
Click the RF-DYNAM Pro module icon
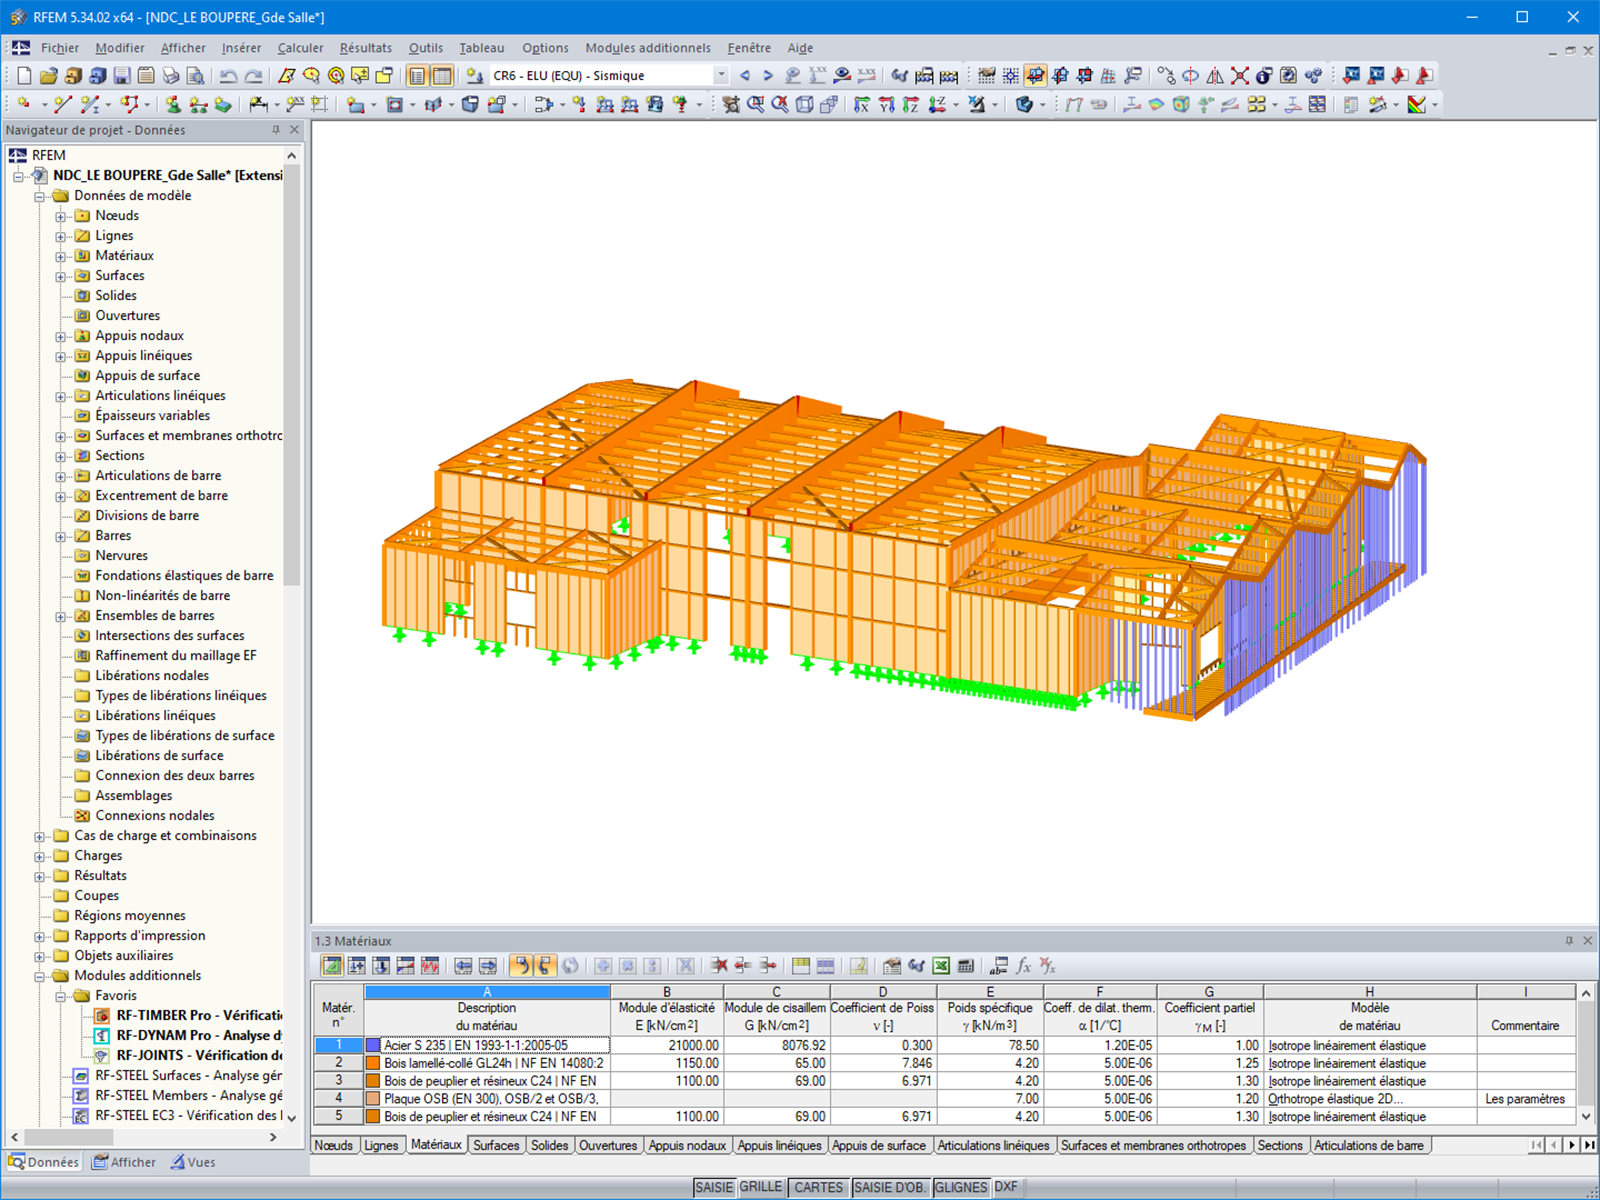(x=101, y=1035)
